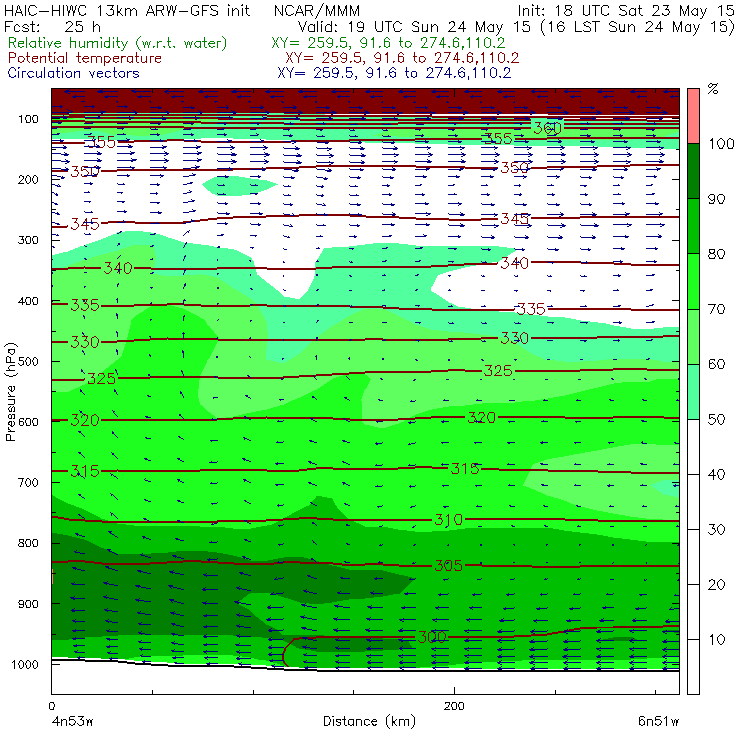Click the colorbar tick label '60'
740x740 pixels.
[716, 364]
